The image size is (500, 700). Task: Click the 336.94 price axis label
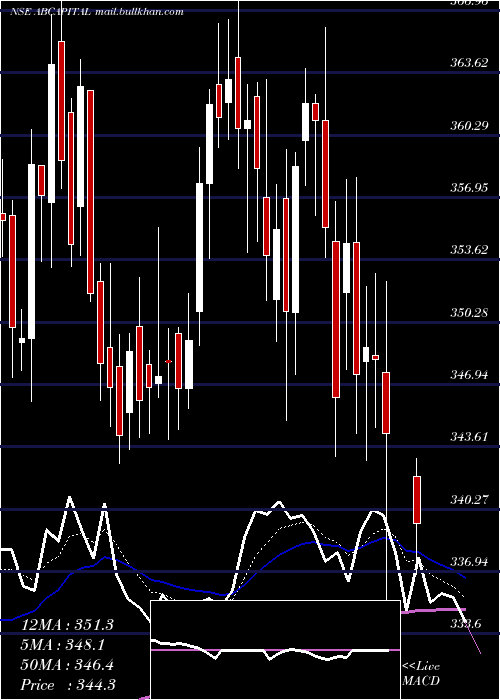click(x=469, y=561)
